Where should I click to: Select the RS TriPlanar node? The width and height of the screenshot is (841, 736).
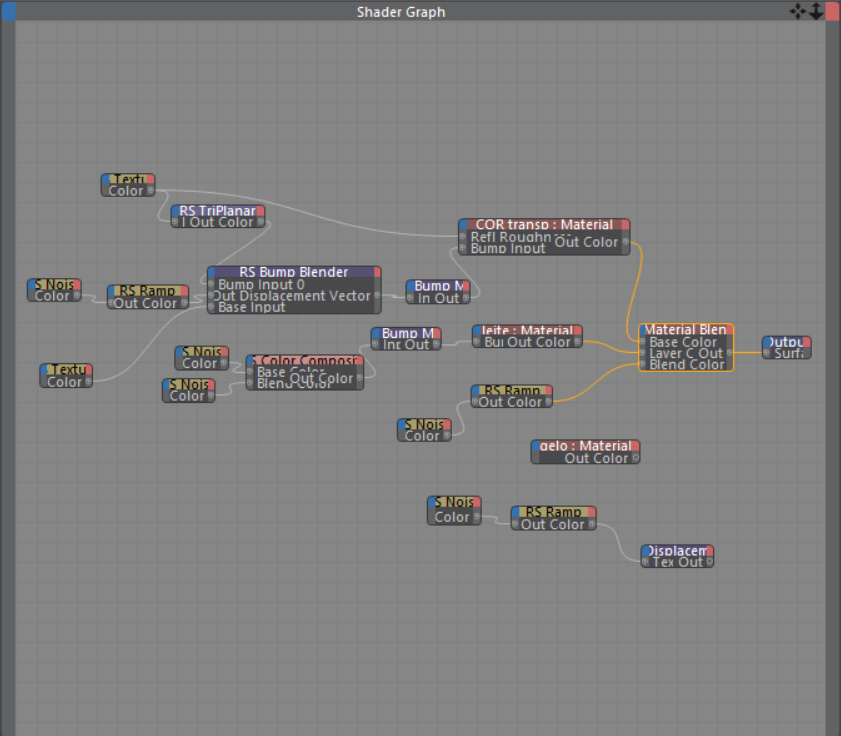[x=218, y=216]
